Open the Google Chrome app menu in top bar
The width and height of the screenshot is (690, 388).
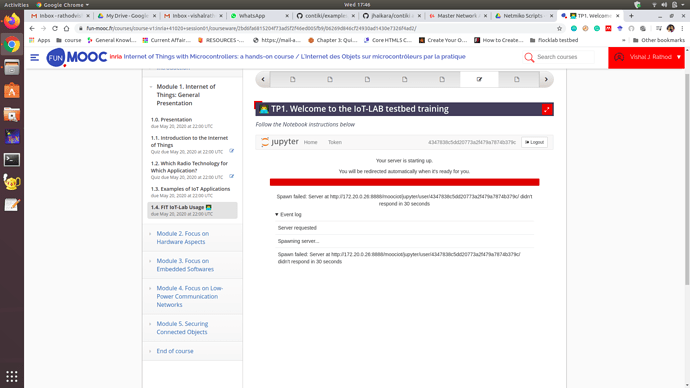tap(62, 4)
